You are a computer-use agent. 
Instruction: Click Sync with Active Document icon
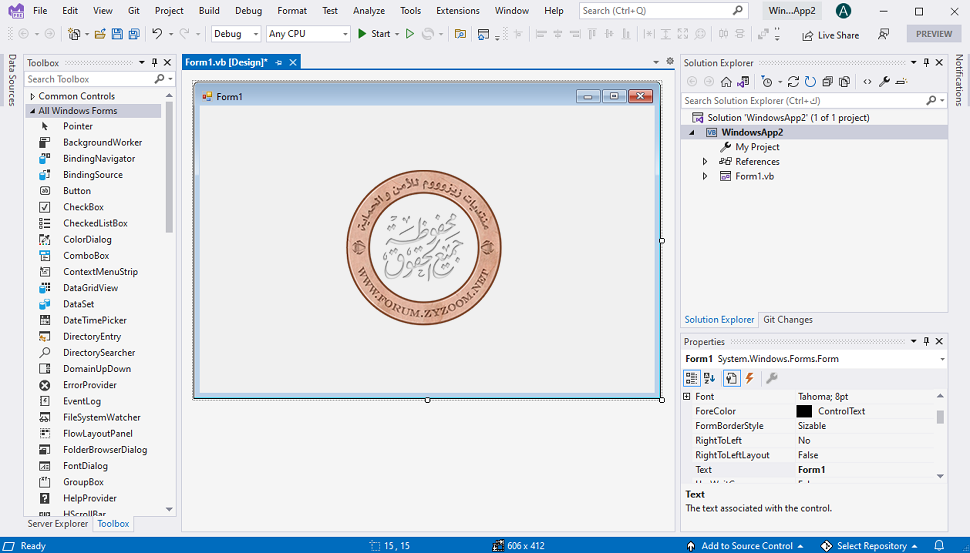[793, 82]
